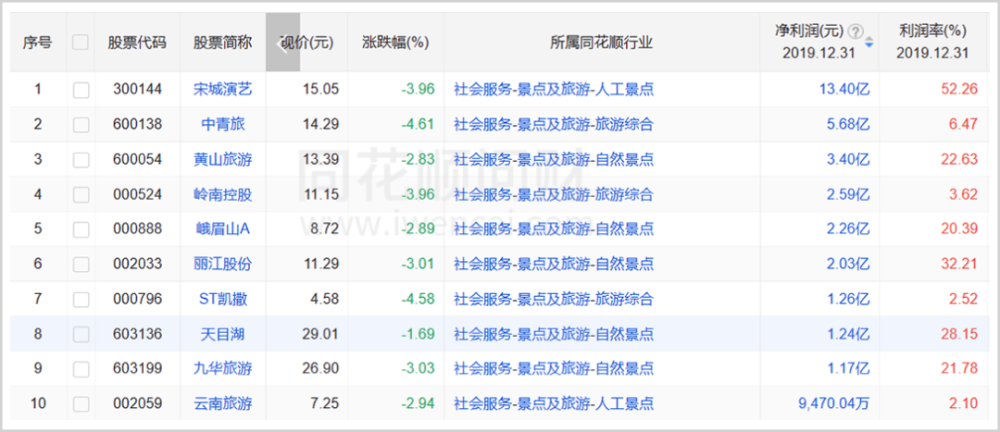Screen dimensions: 1000x432
Task: Open the 云南旅游 stock link
Action: click(223, 403)
